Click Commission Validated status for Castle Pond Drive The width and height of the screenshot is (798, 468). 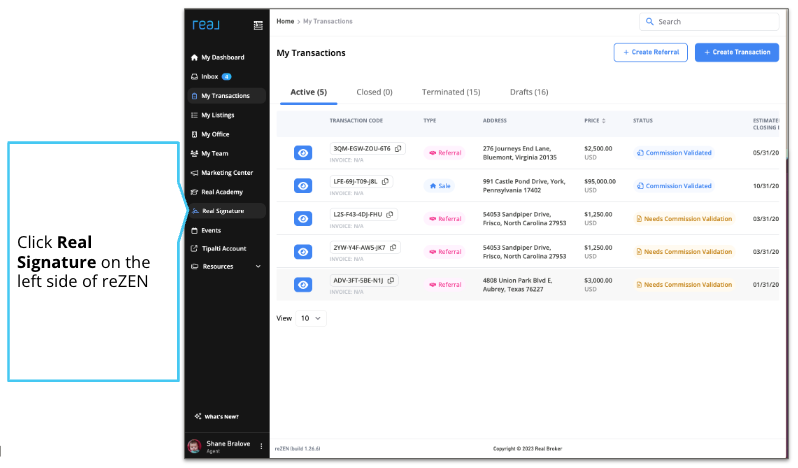(x=674, y=186)
